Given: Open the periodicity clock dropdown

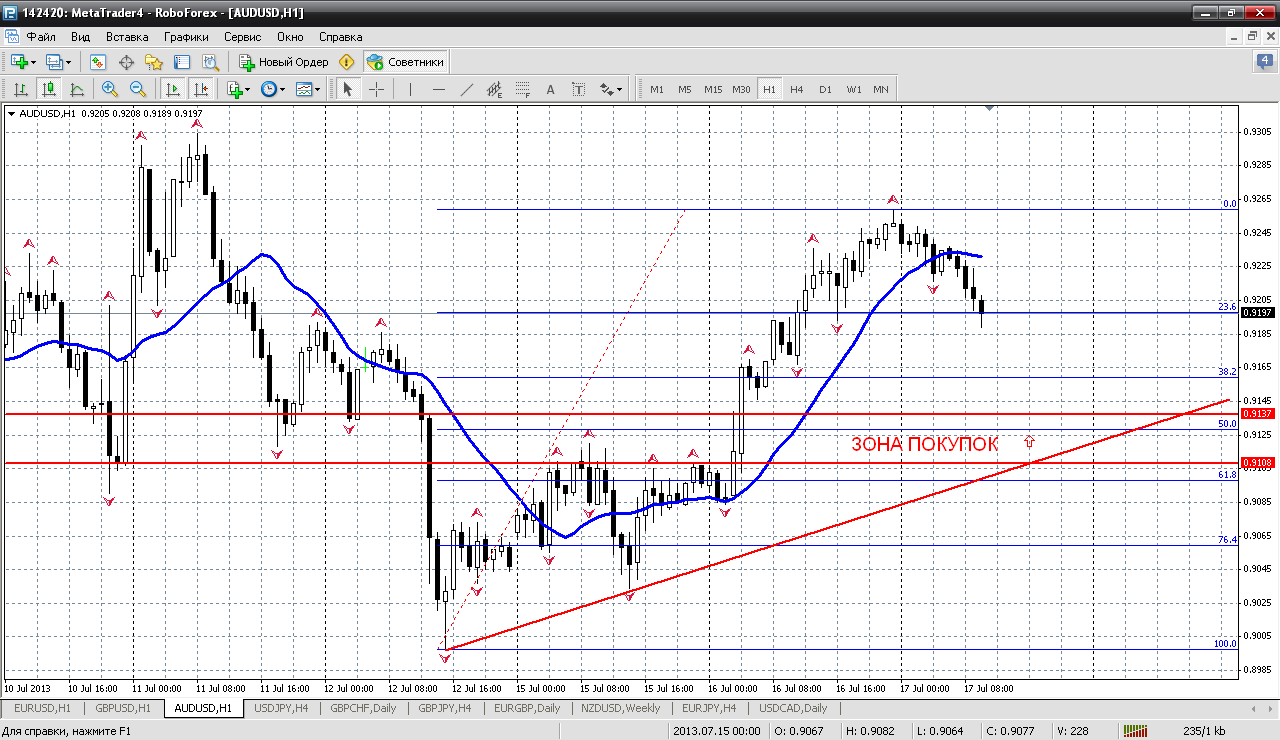Looking at the screenshot, I should click(x=272, y=89).
